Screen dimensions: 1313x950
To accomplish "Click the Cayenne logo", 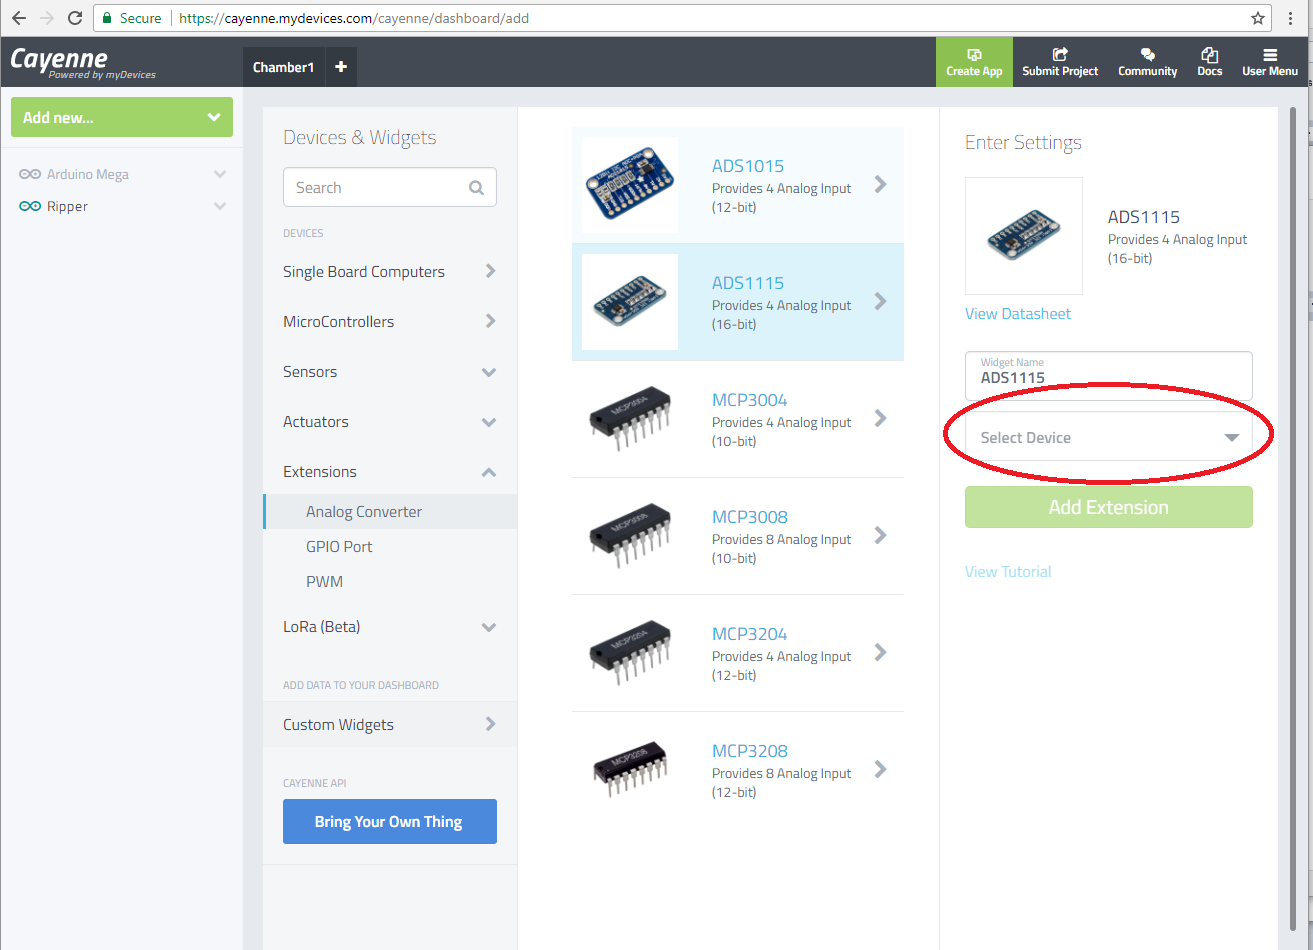I will pos(83,62).
